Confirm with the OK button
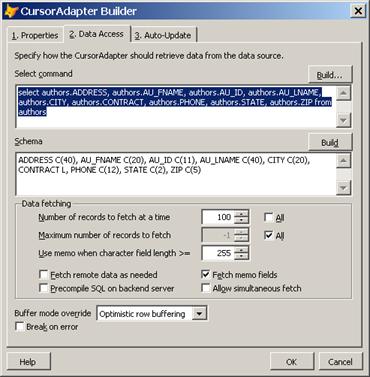 click(x=292, y=362)
